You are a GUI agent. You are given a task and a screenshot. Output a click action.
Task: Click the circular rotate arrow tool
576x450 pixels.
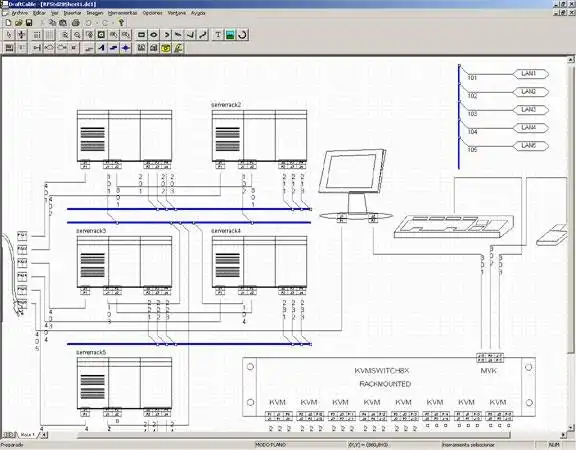(242, 35)
